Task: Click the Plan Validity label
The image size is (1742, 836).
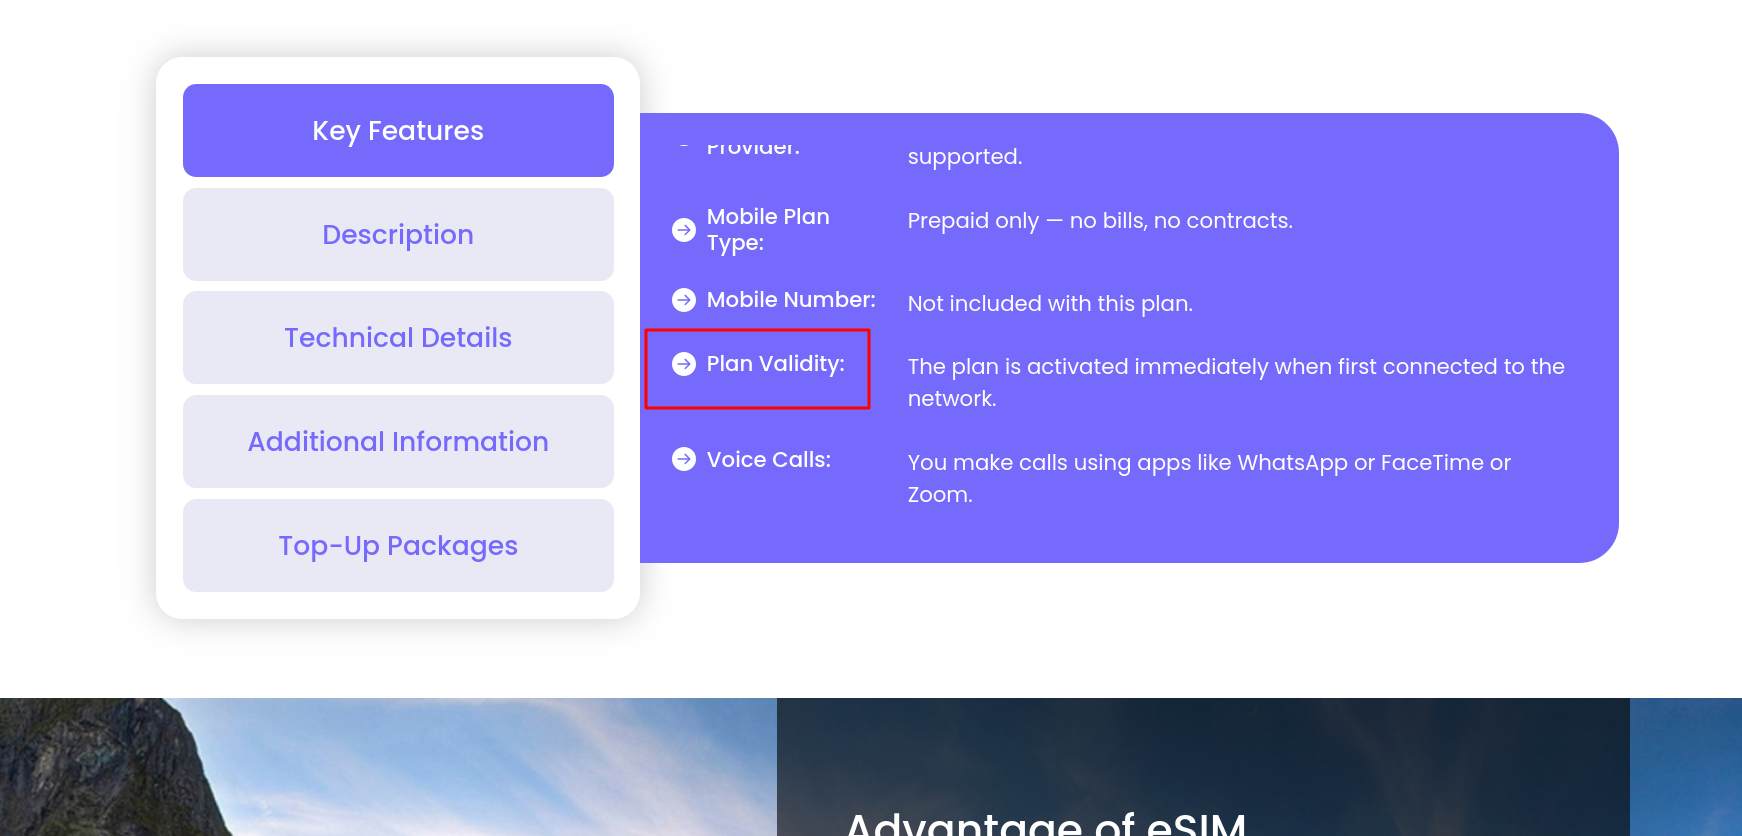Action: click(x=776, y=364)
